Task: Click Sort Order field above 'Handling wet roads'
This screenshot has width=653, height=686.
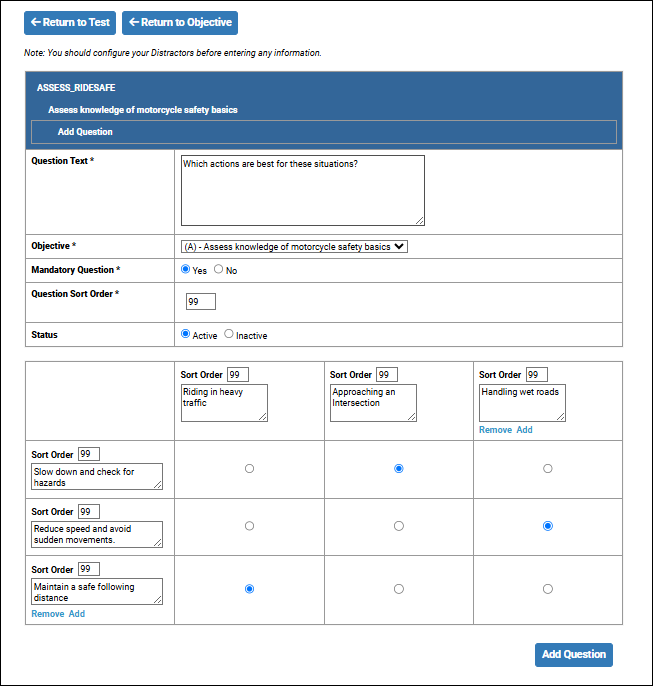Action: coord(536,375)
